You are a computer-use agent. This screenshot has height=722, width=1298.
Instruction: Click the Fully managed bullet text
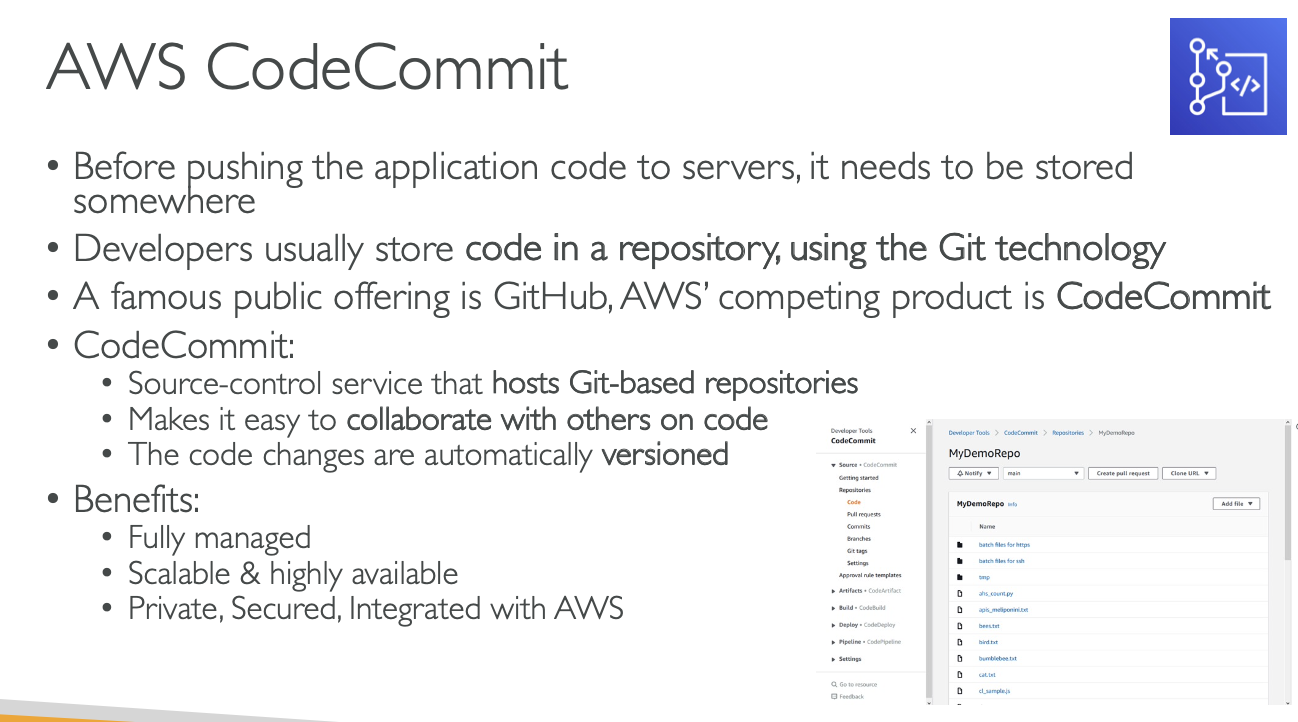[x=219, y=537]
